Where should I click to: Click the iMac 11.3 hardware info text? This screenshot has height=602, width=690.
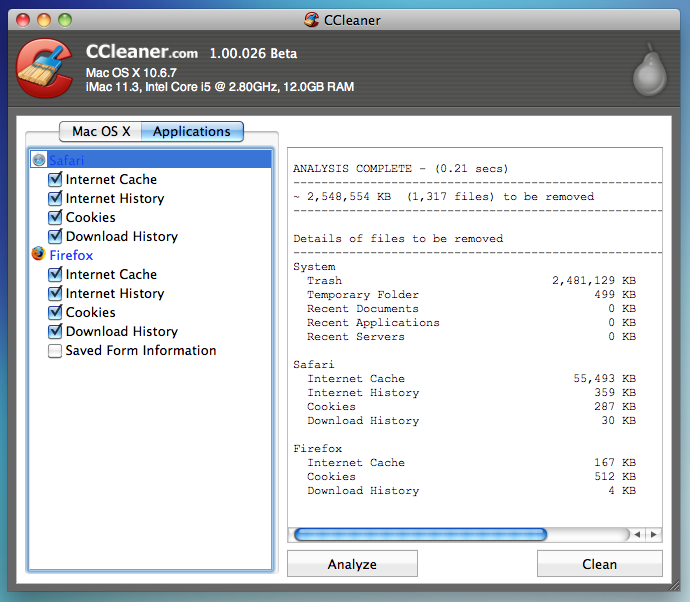[220, 87]
